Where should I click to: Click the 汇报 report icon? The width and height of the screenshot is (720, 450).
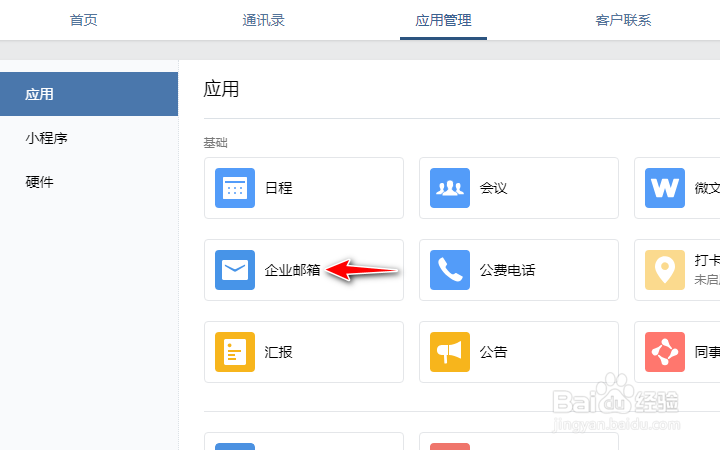coord(235,352)
